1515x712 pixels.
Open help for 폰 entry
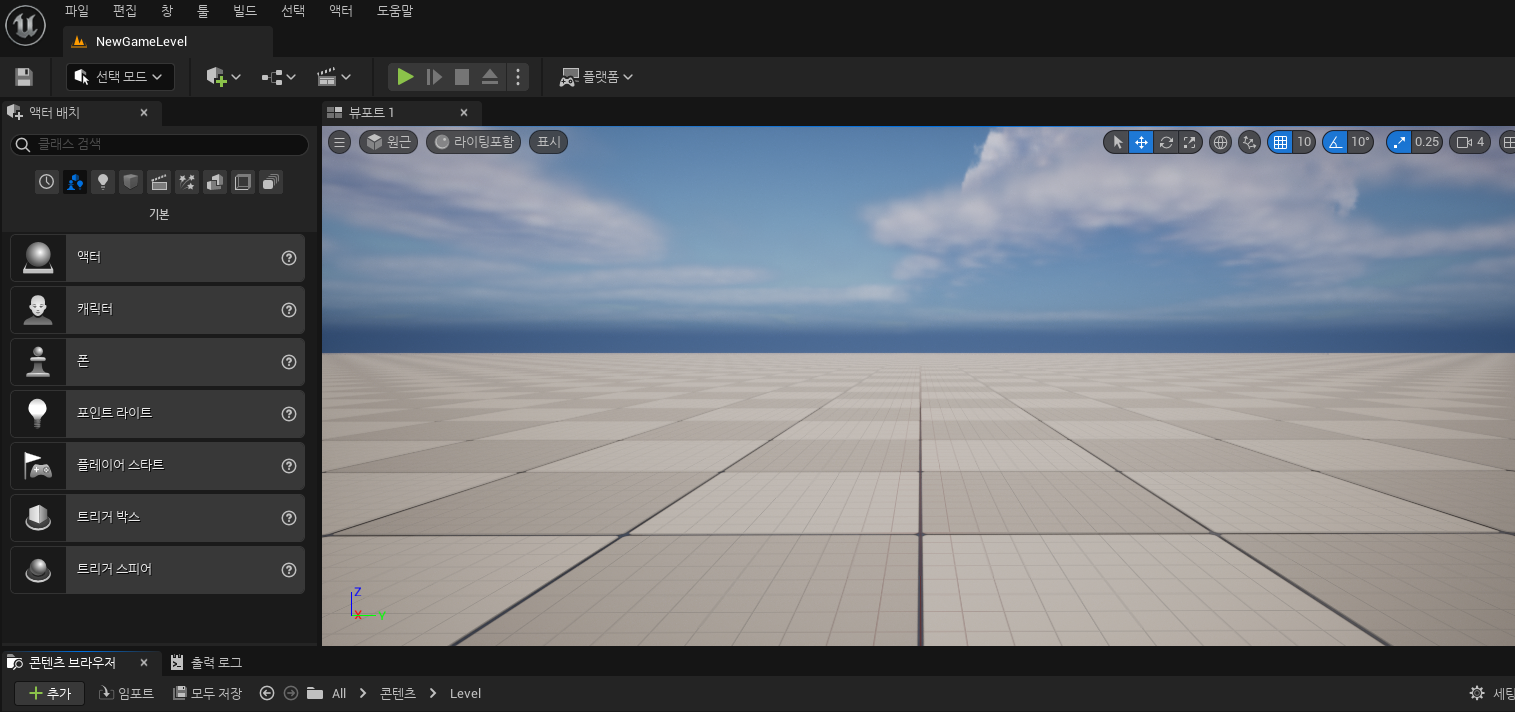tap(289, 362)
